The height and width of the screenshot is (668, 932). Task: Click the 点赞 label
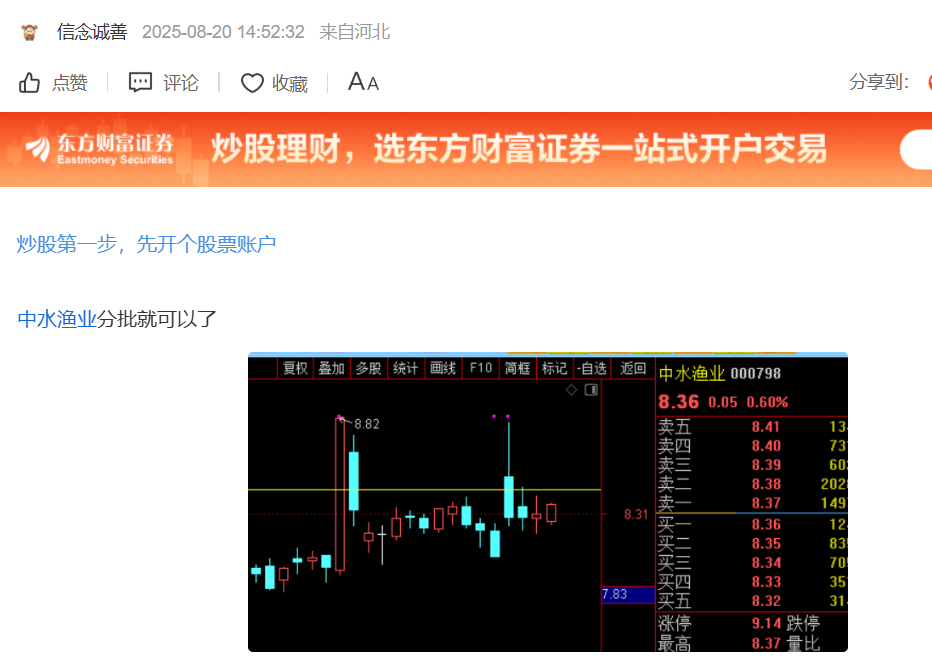pos(70,83)
